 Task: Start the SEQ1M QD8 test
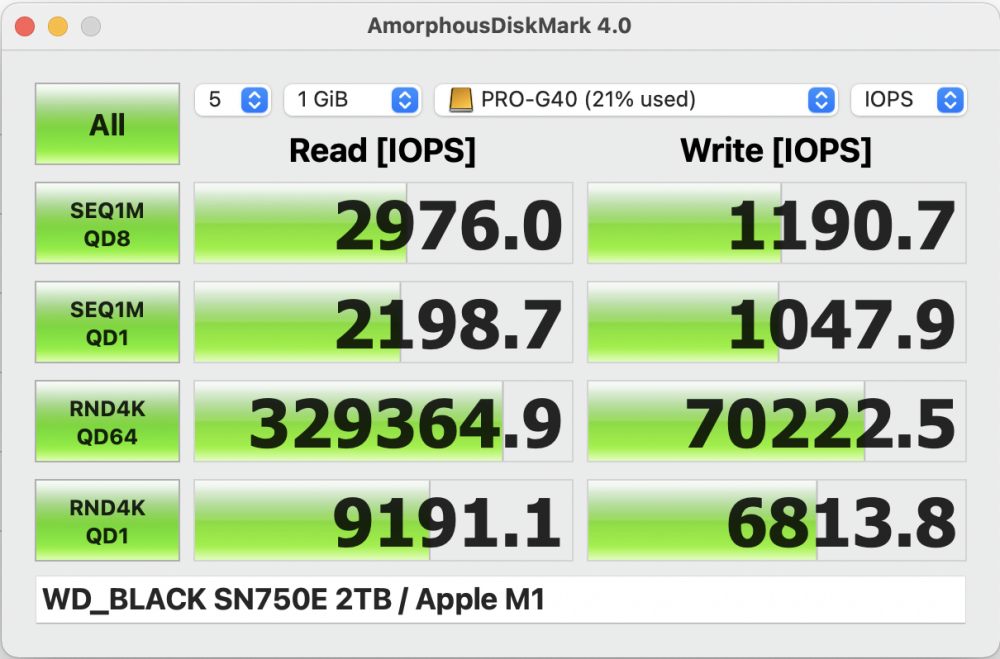click(107, 223)
